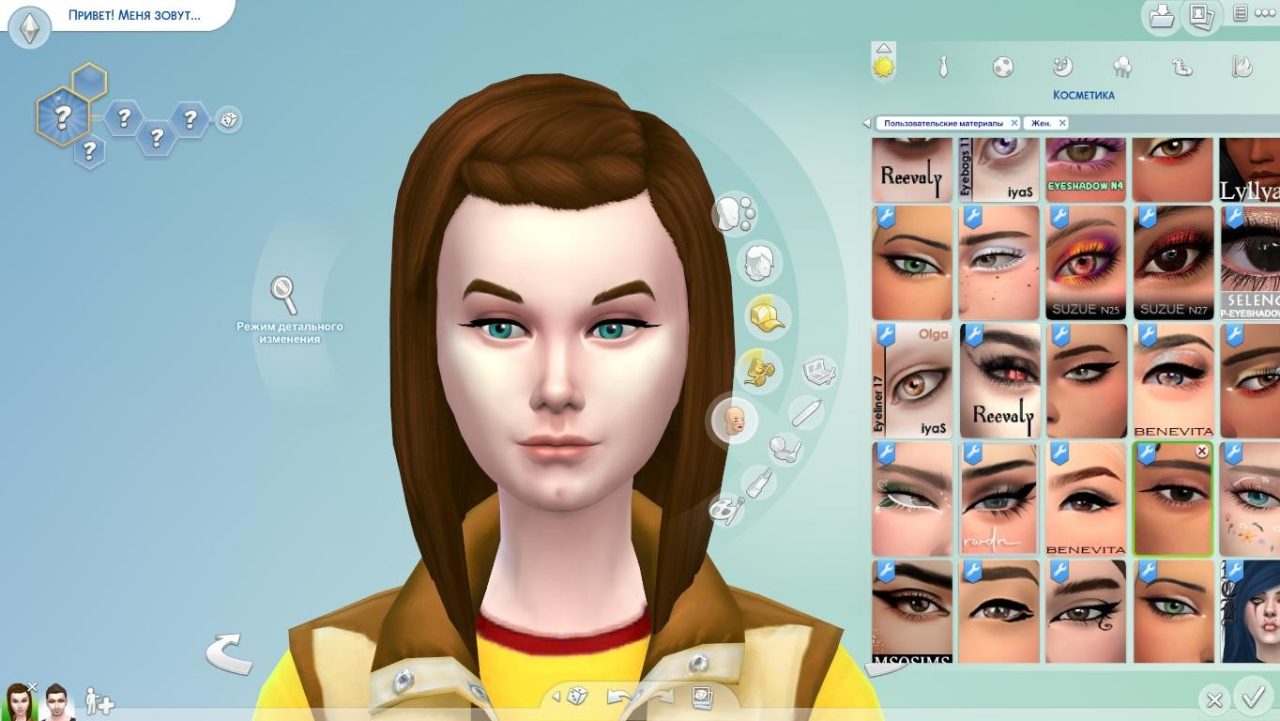Cancel Create-a-Sim with X button
The height and width of the screenshot is (721, 1280).
[x=1213, y=699]
